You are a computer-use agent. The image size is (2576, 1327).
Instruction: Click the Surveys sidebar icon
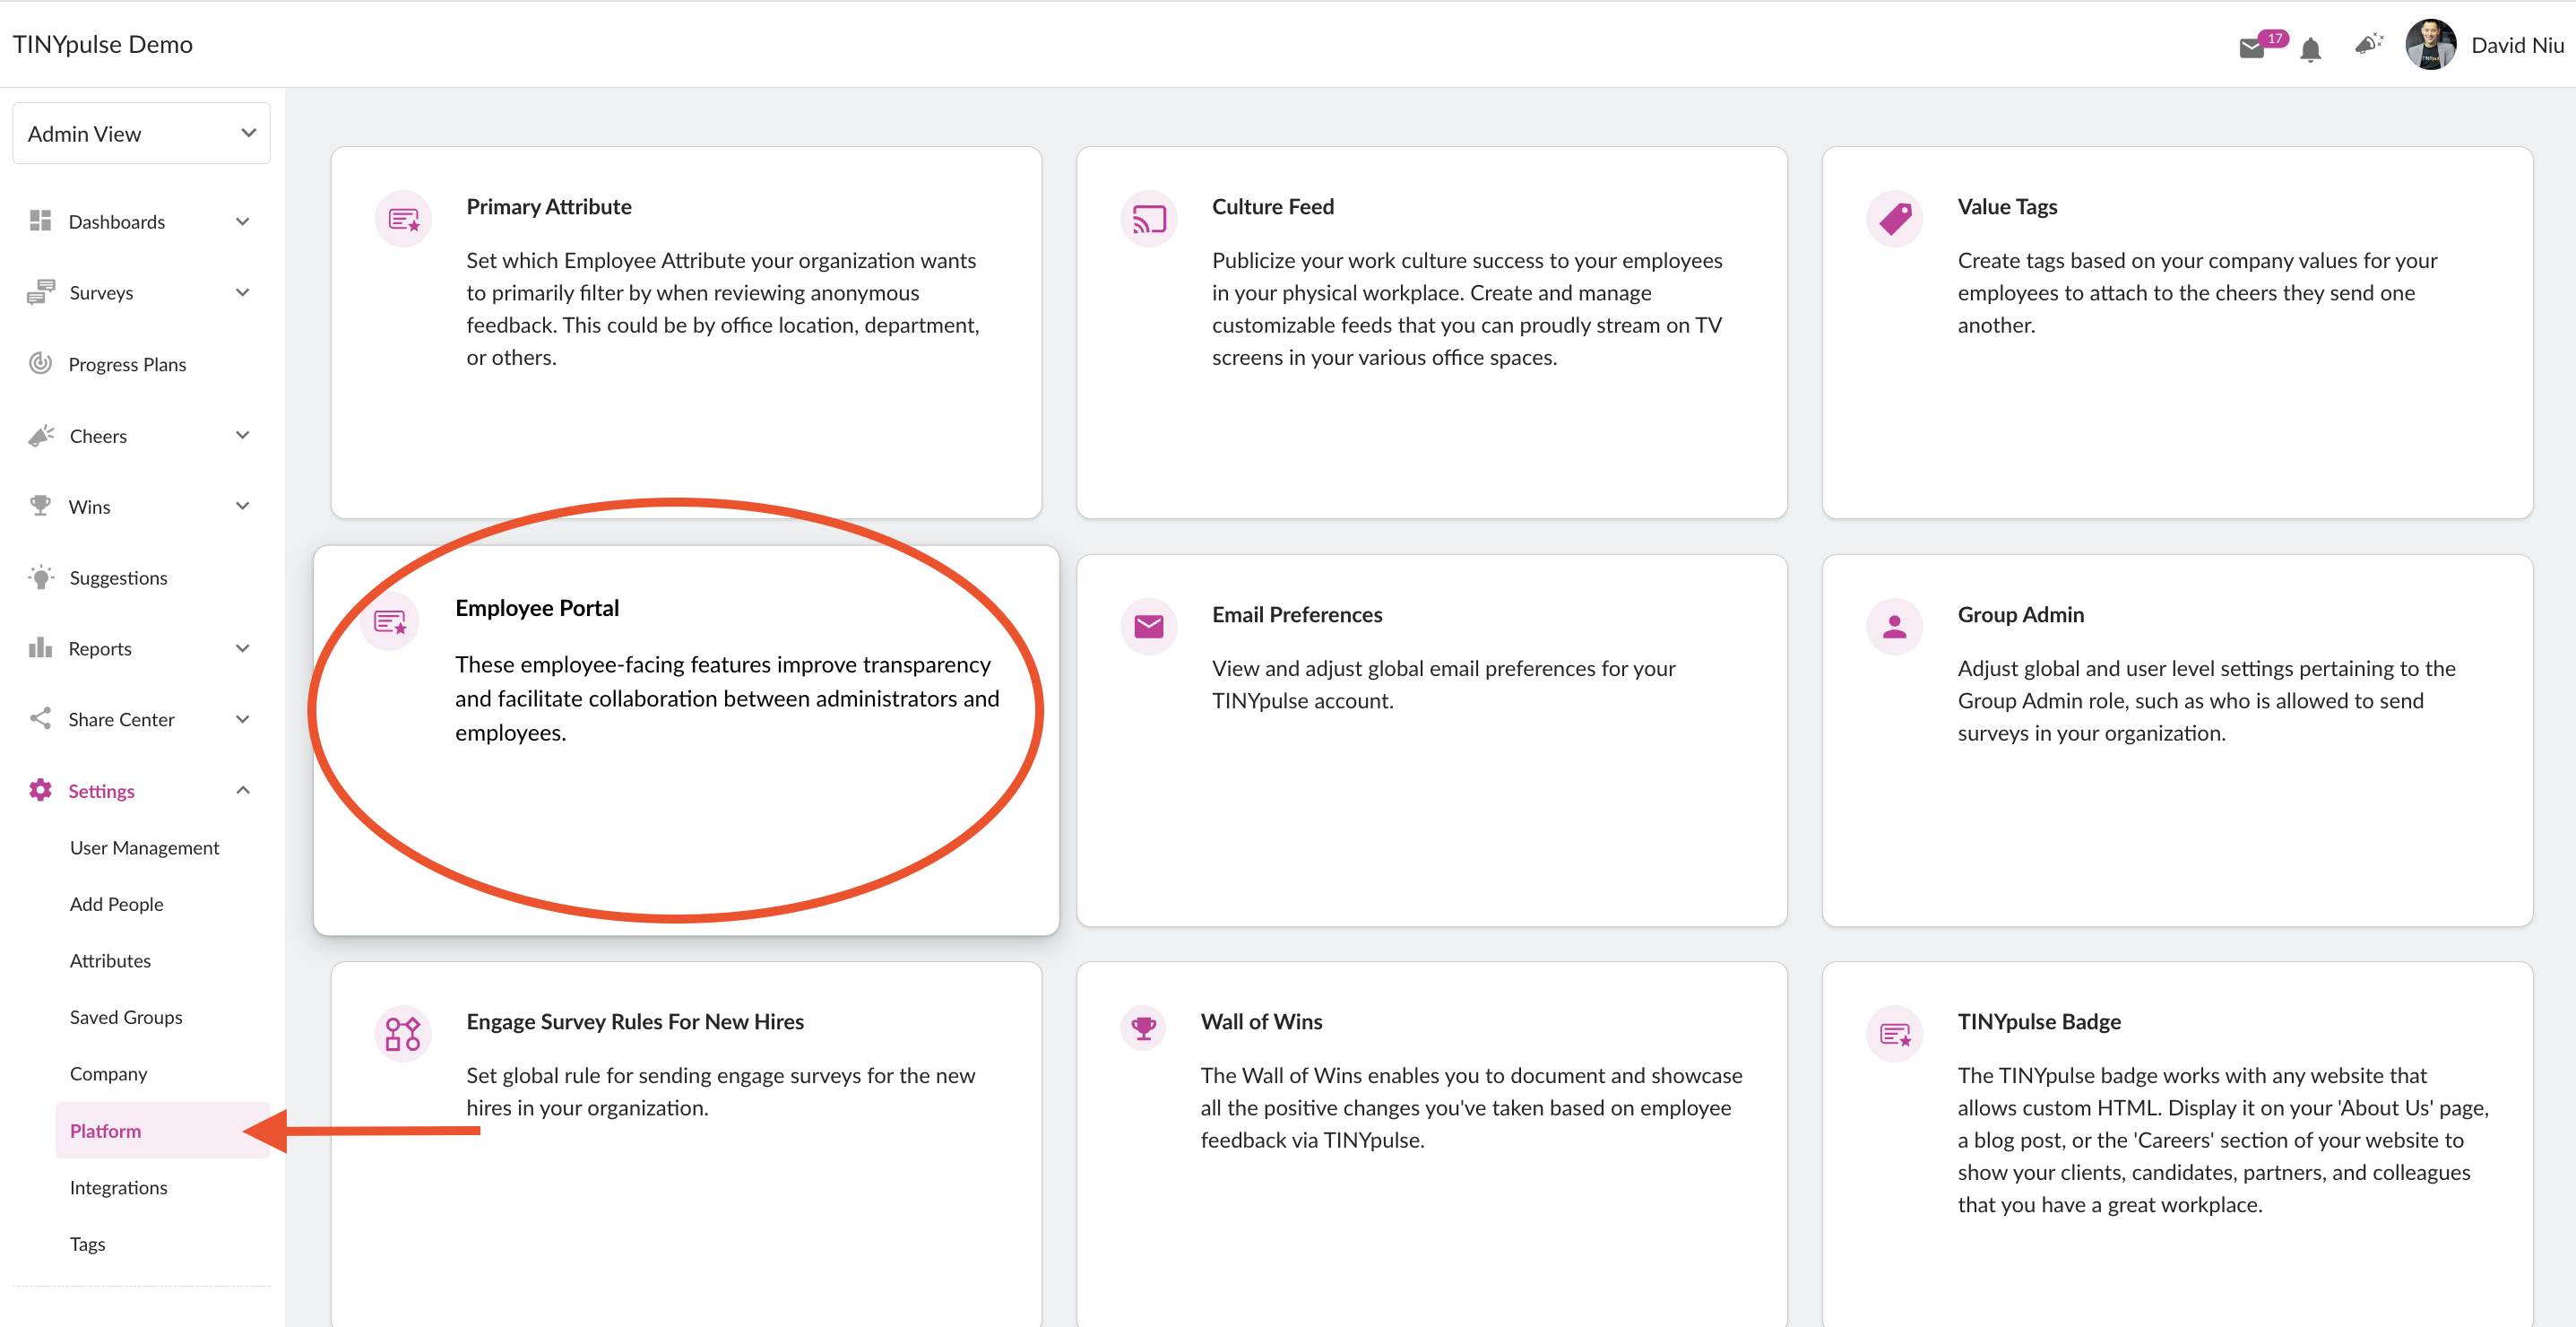41,292
